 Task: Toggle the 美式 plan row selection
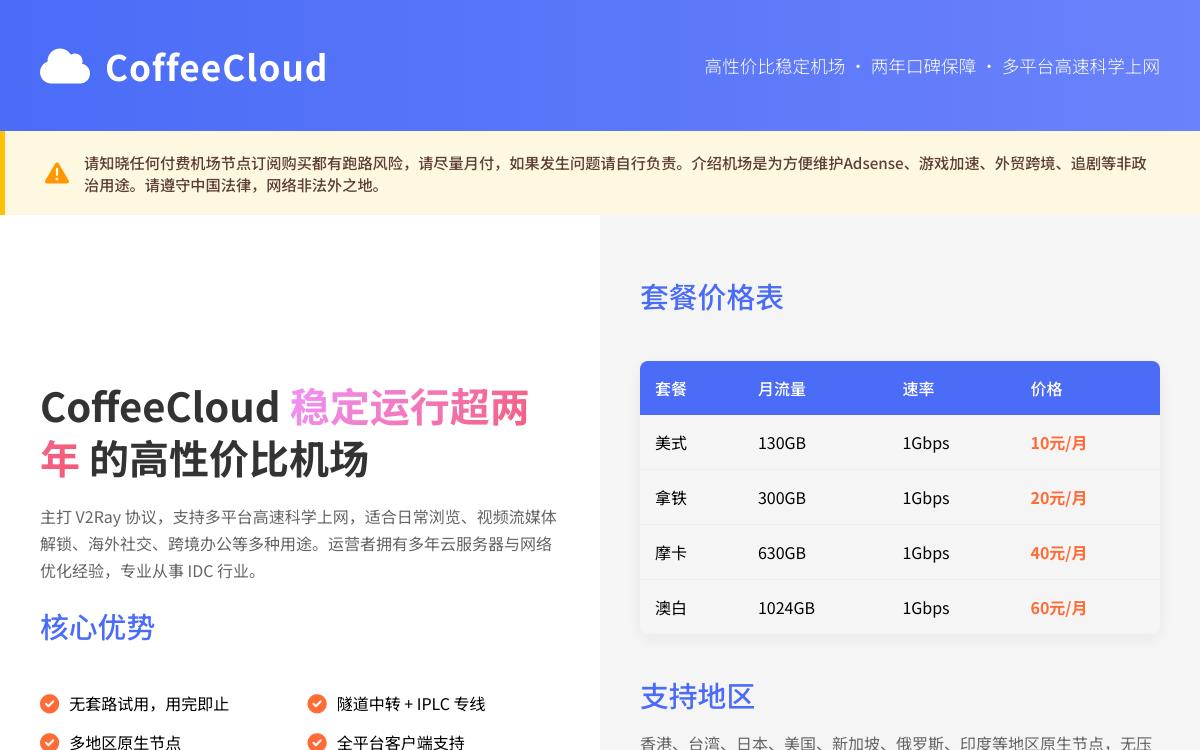click(x=900, y=443)
